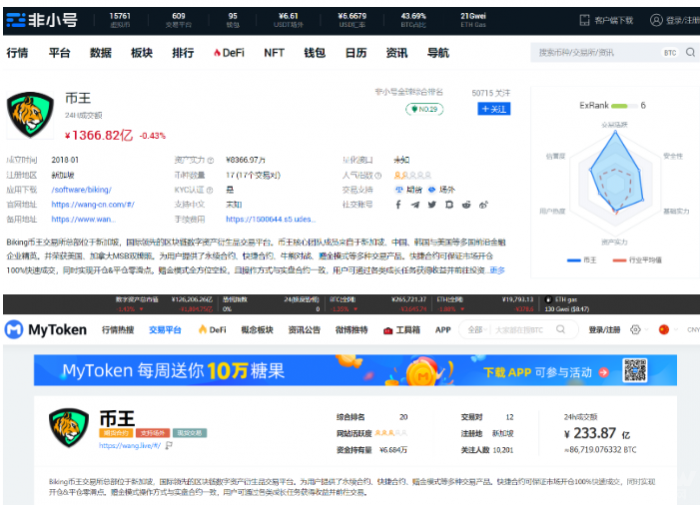Select 工具箱 in MyToken nav
Image resolution: width=700 pixels, height=505 pixels.
[x=402, y=330]
